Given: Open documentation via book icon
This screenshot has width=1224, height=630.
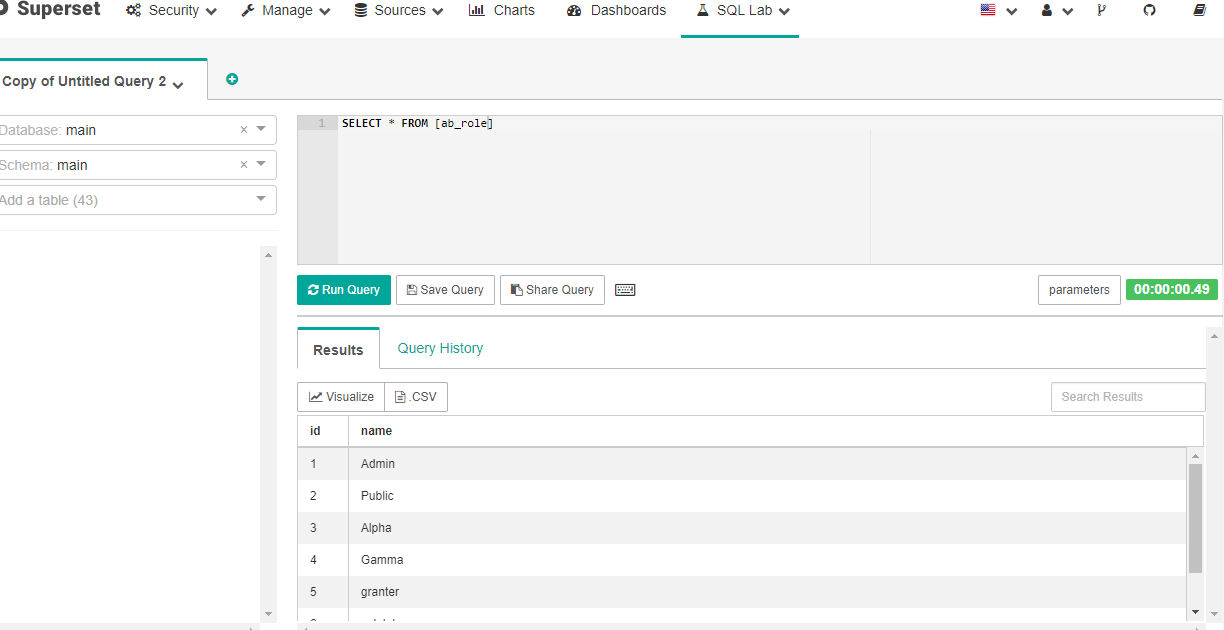Looking at the screenshot, I should [x=1201, y=10].
